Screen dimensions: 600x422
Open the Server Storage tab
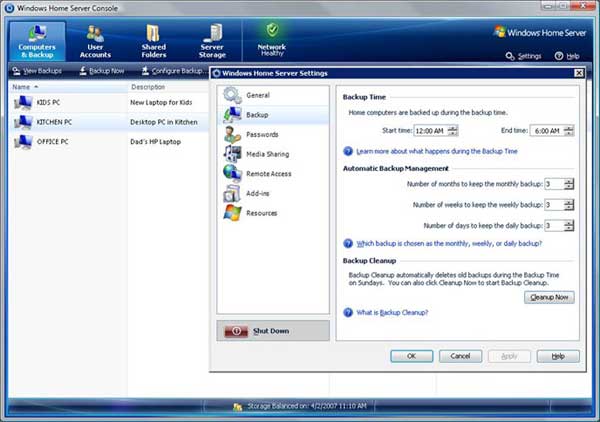212,41
